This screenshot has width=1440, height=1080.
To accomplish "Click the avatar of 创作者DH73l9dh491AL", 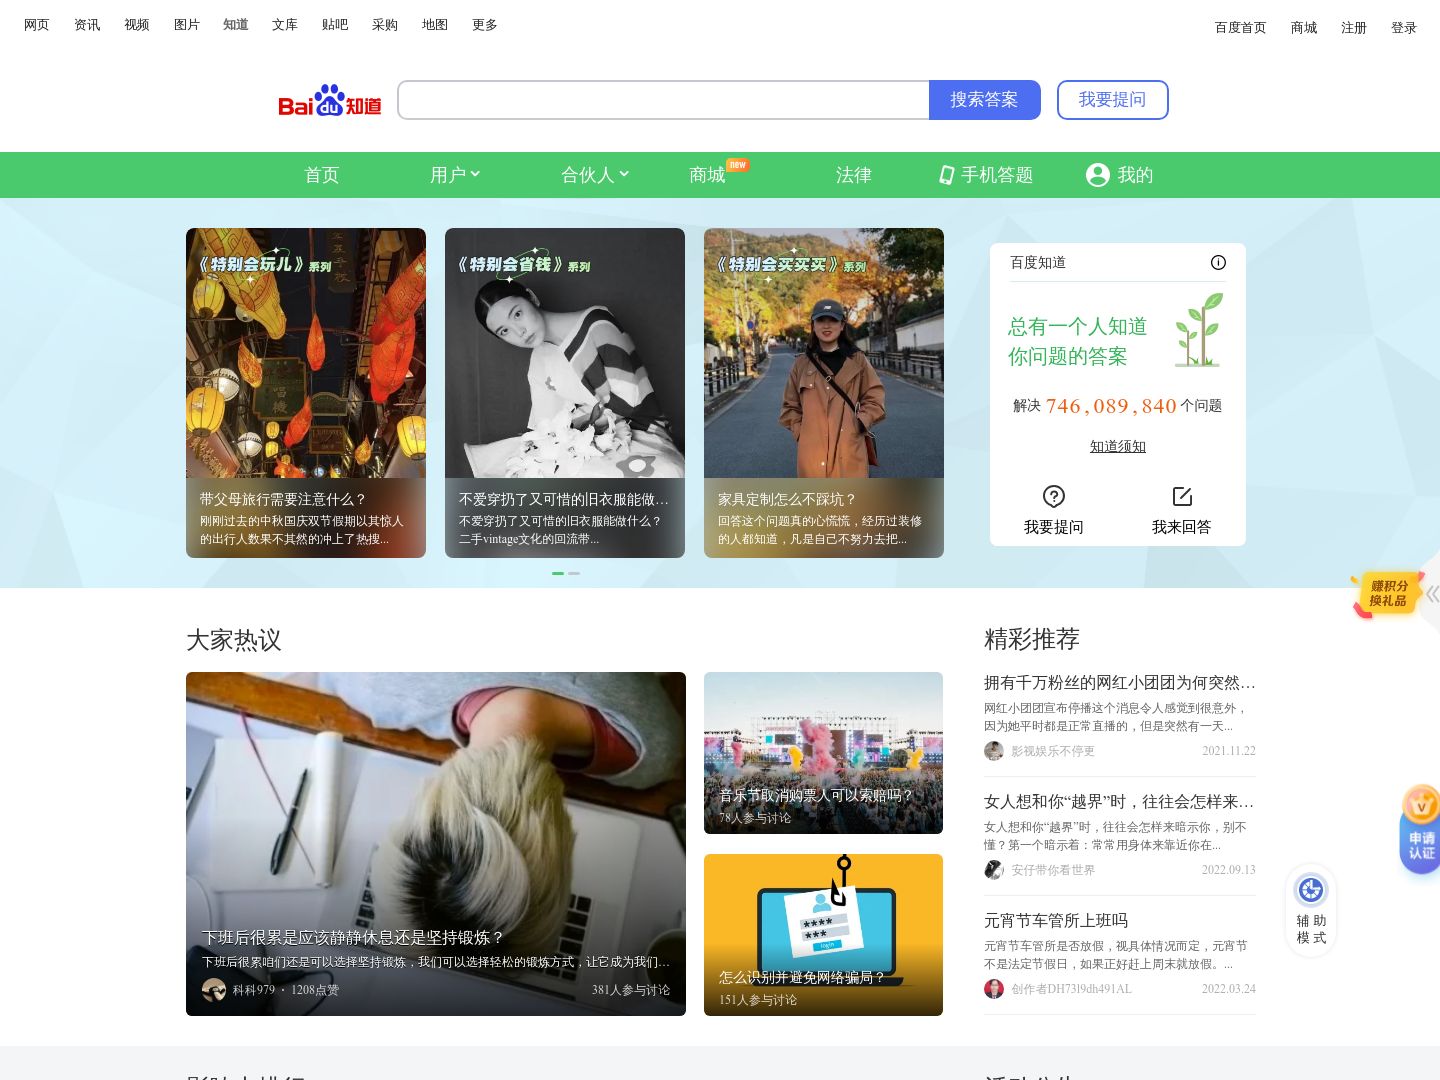I will coord(994,989).
